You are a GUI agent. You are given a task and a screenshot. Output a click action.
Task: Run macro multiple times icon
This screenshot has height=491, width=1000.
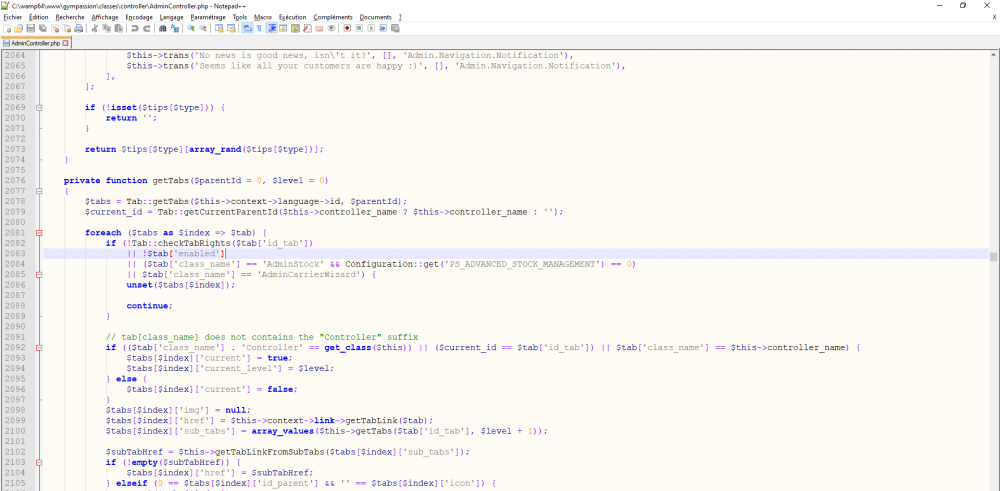pyautogui.click(x=383, y=28)
